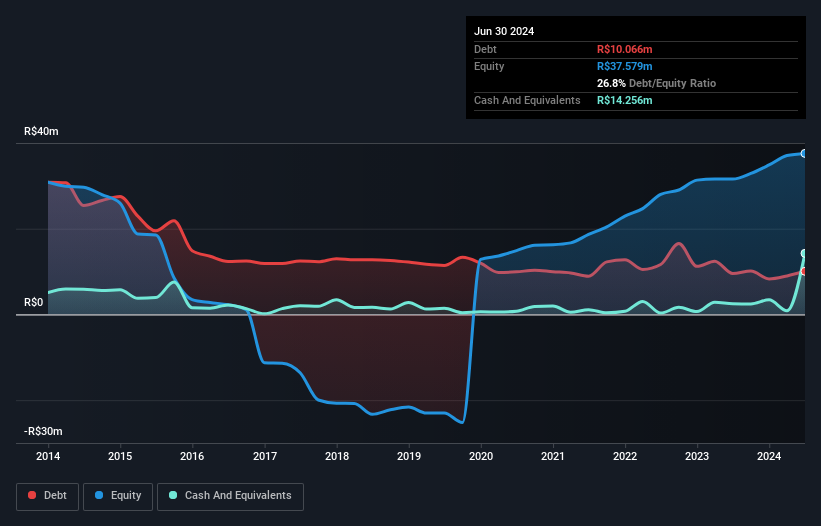821x526 pixels.
Task: Toggle the Debt series legend button
Action: [x=47, y=496]
